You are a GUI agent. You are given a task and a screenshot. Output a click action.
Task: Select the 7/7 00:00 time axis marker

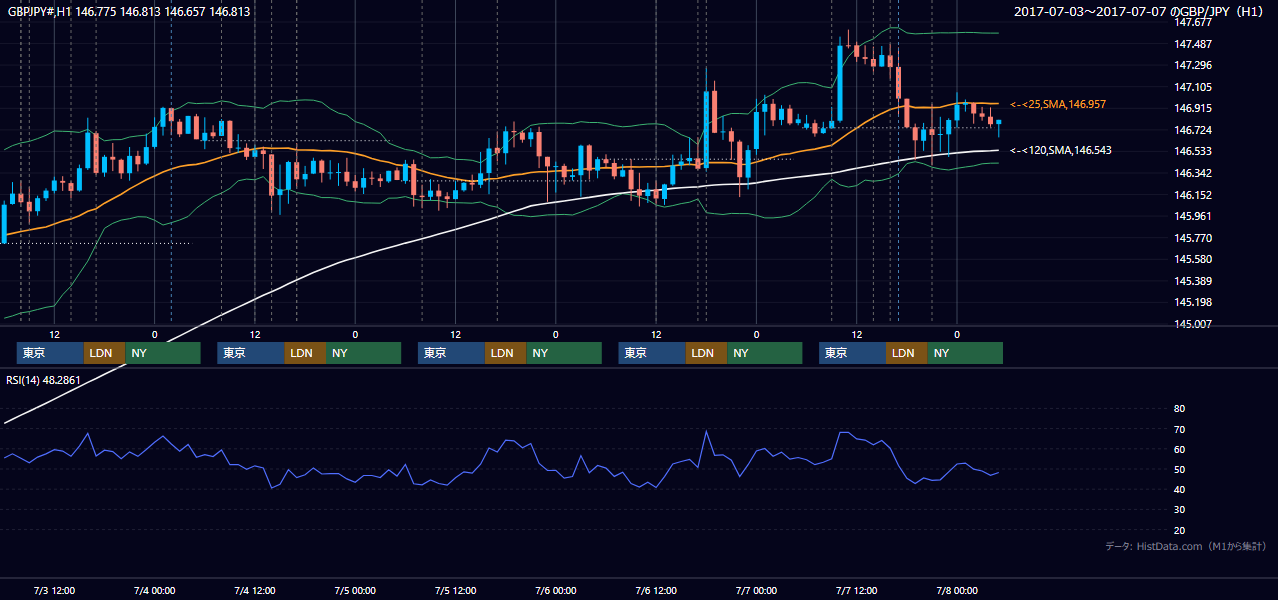tap(756, 590)
